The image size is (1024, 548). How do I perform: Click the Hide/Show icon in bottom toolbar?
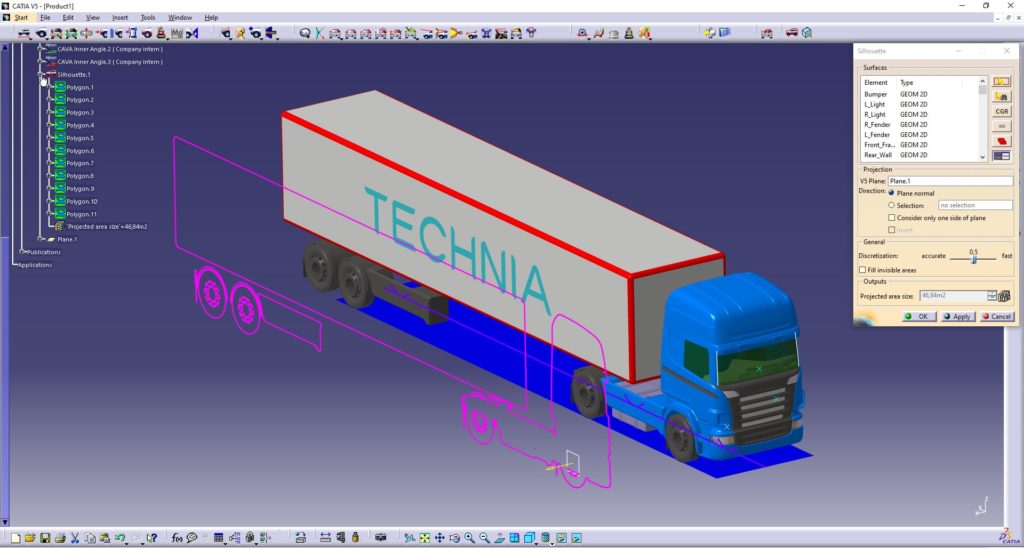[561, 538]
